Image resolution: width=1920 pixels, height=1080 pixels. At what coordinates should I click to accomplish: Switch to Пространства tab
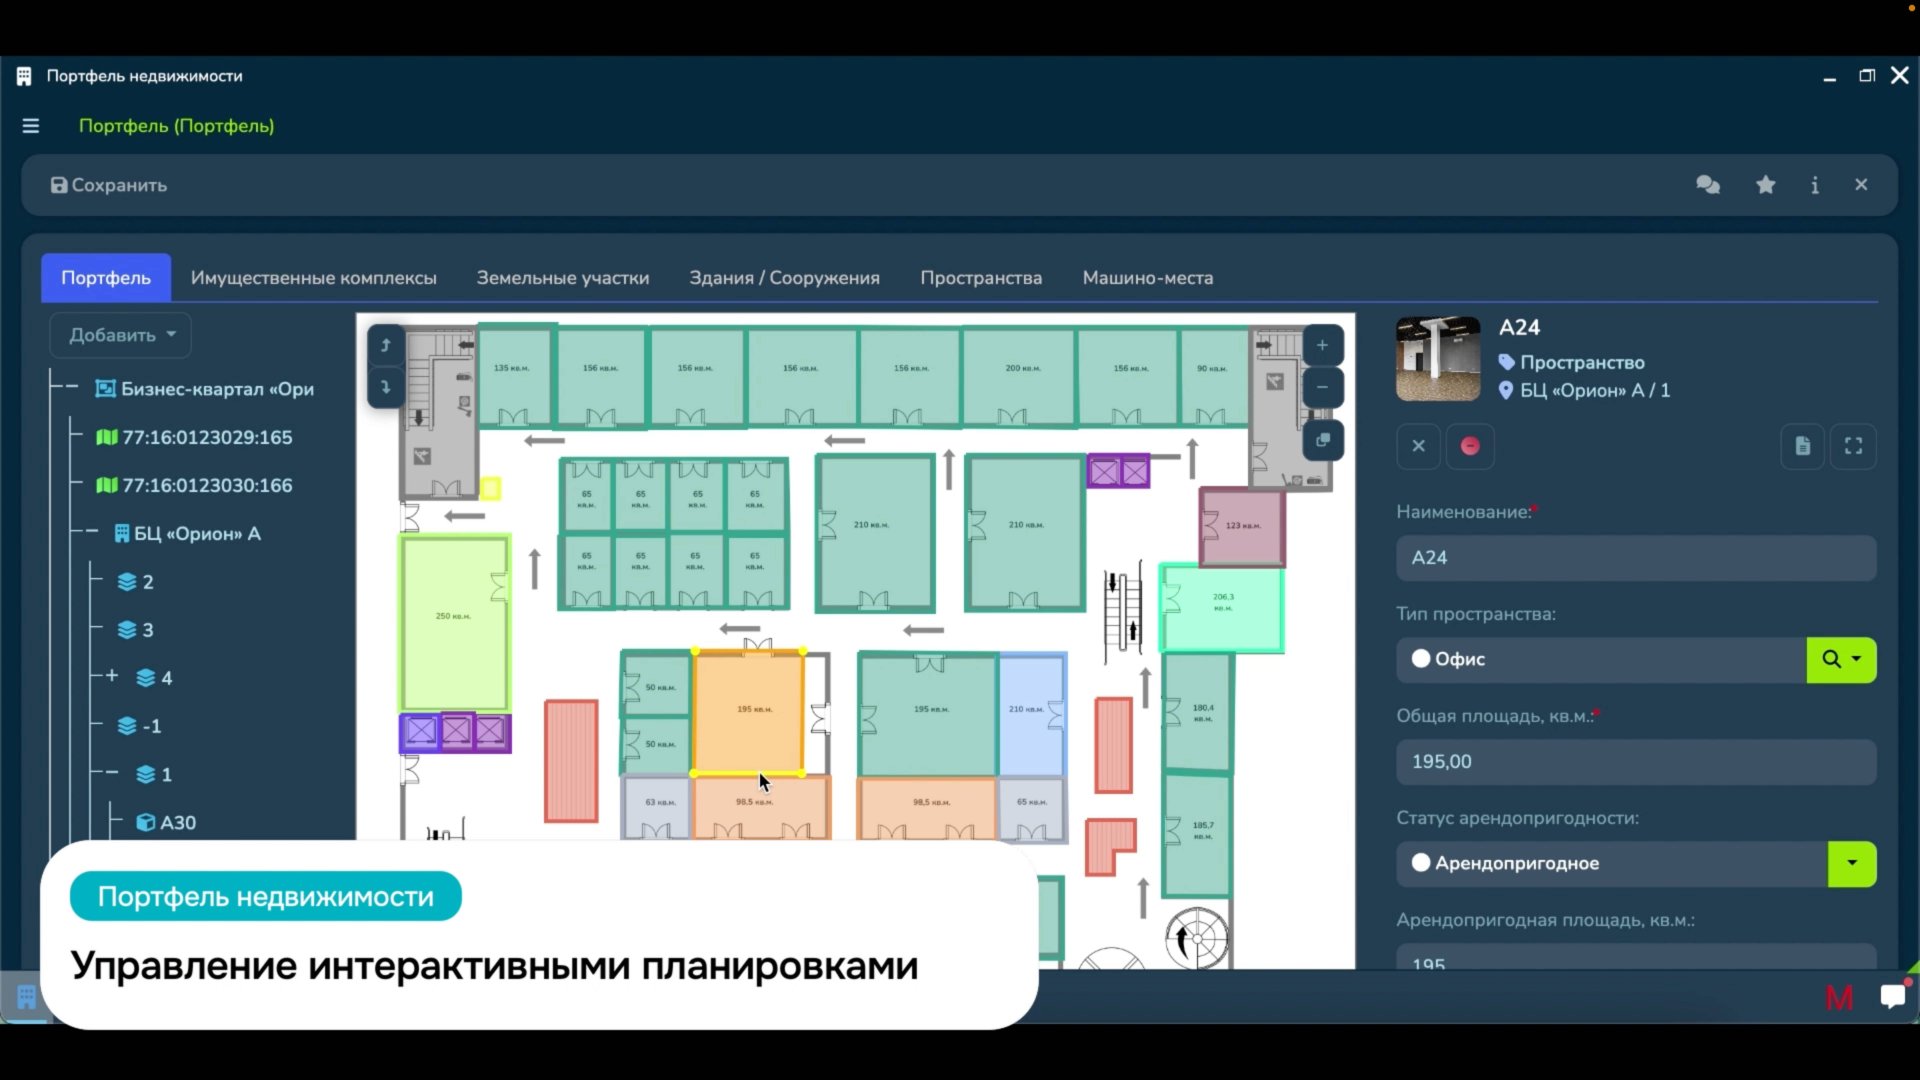(980, 278)
